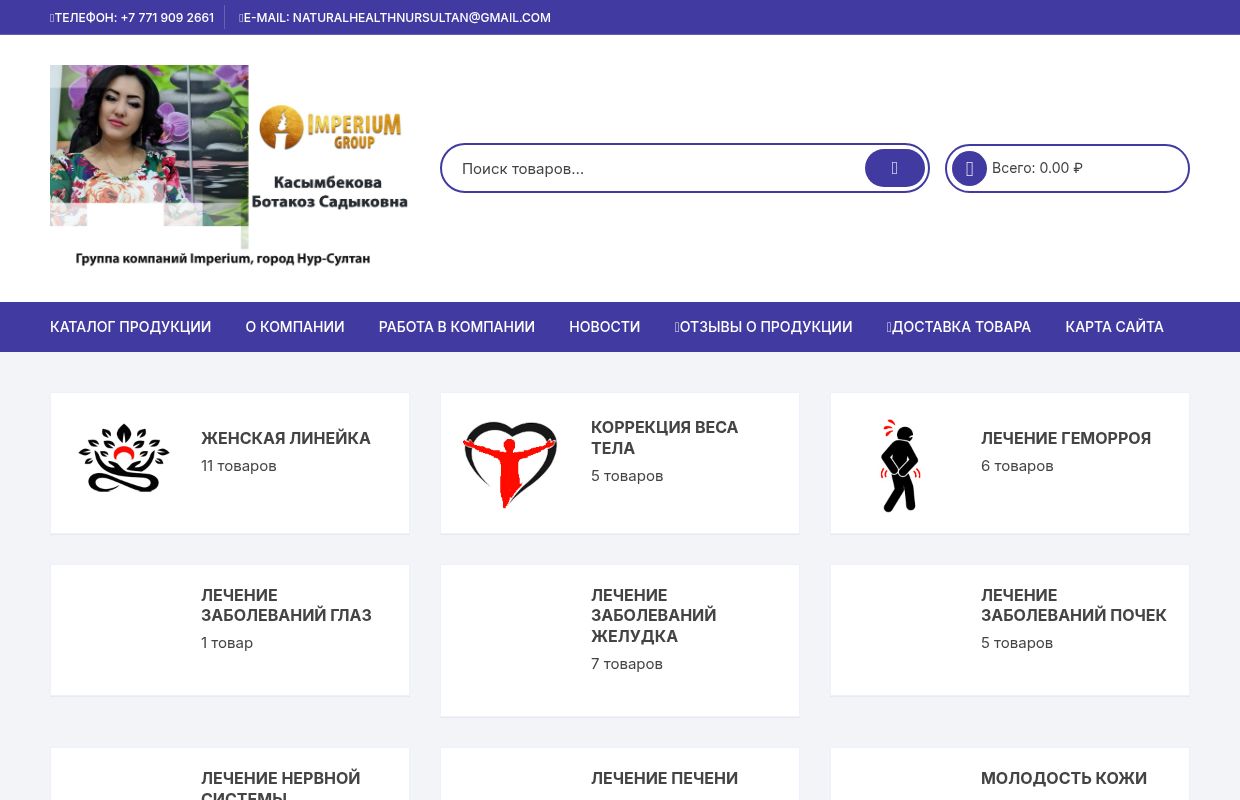Click the phone icon in the top bar
Viewport: 1240px width, 800px height.
click(53, 17)
